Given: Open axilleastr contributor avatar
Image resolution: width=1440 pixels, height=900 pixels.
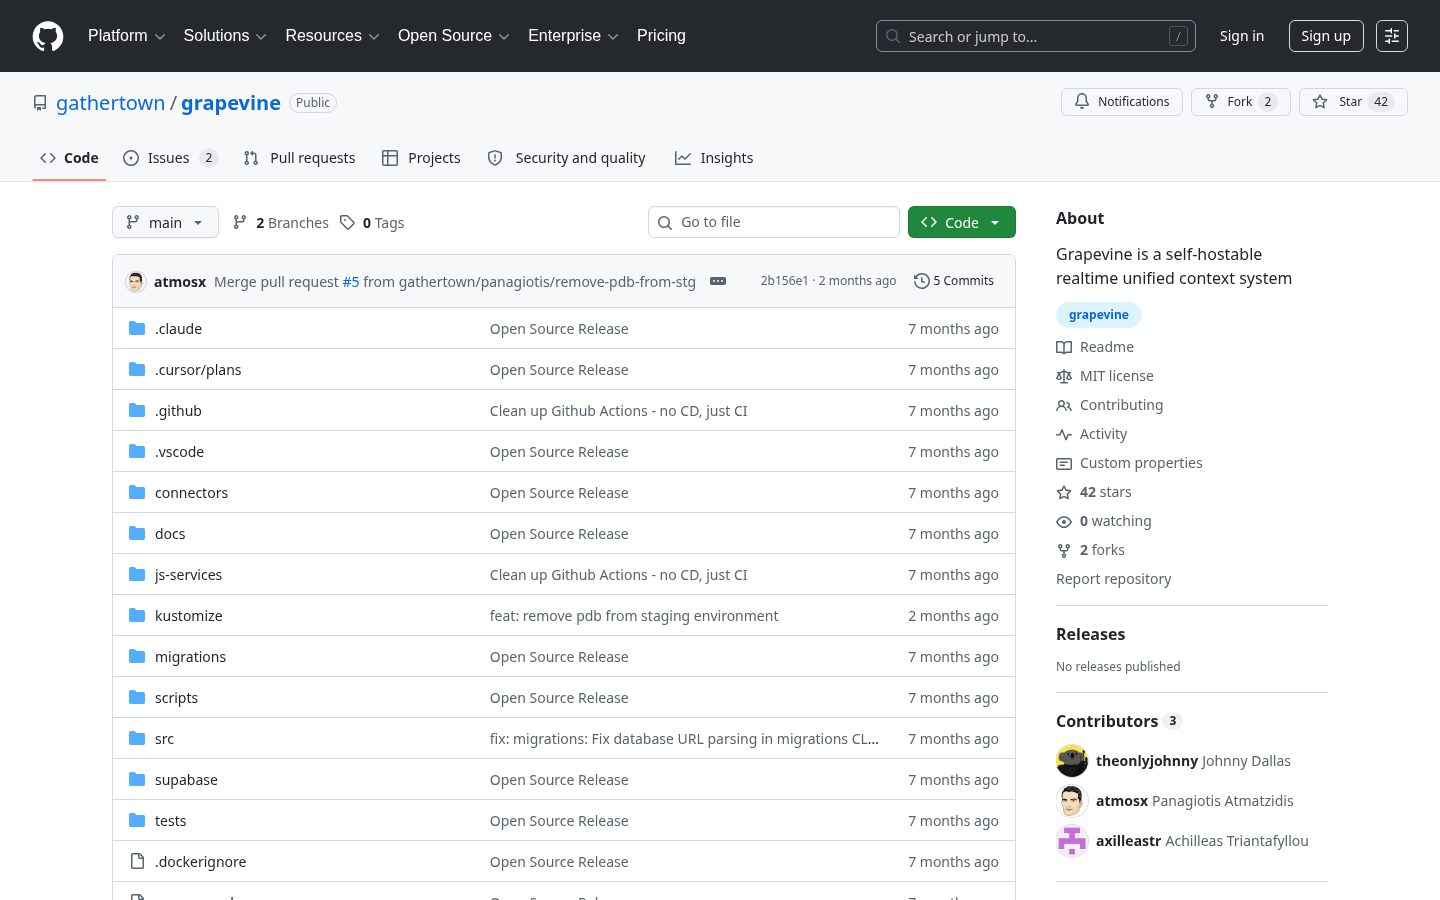Looking at the screenshot, I should click(x=1072, y=841).
